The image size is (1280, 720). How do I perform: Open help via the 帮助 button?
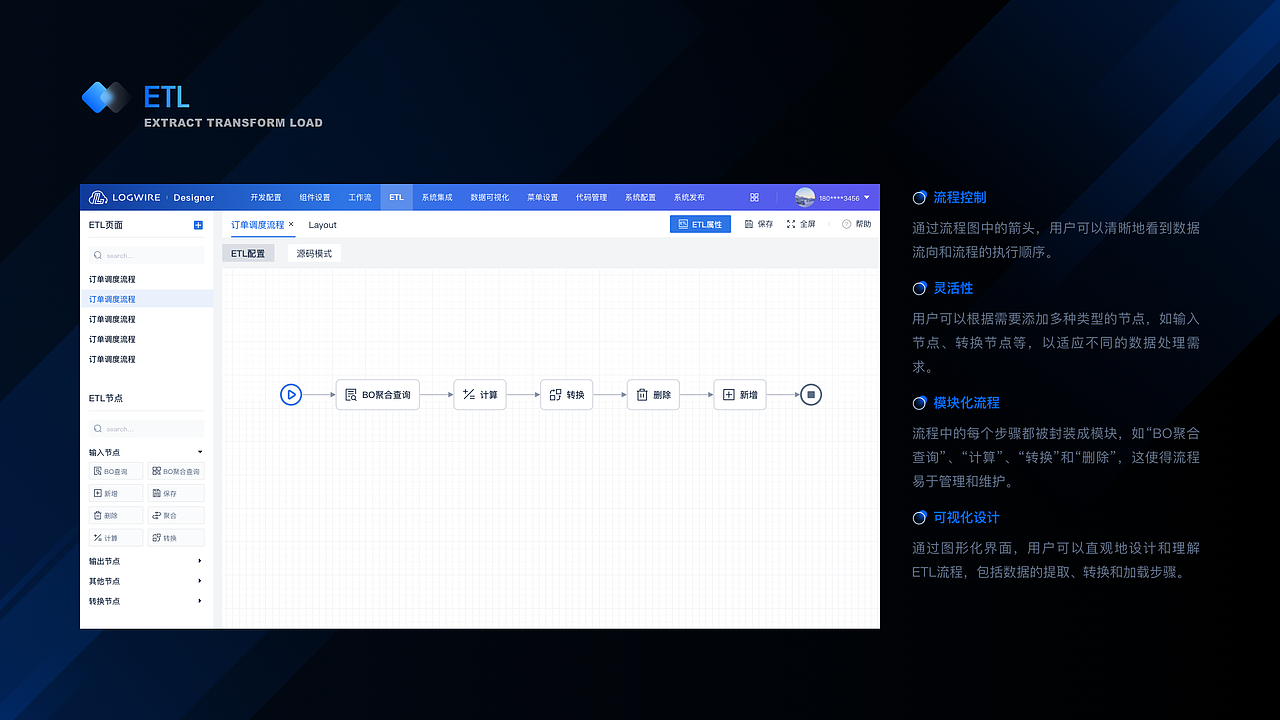click(x=857, y=225)
